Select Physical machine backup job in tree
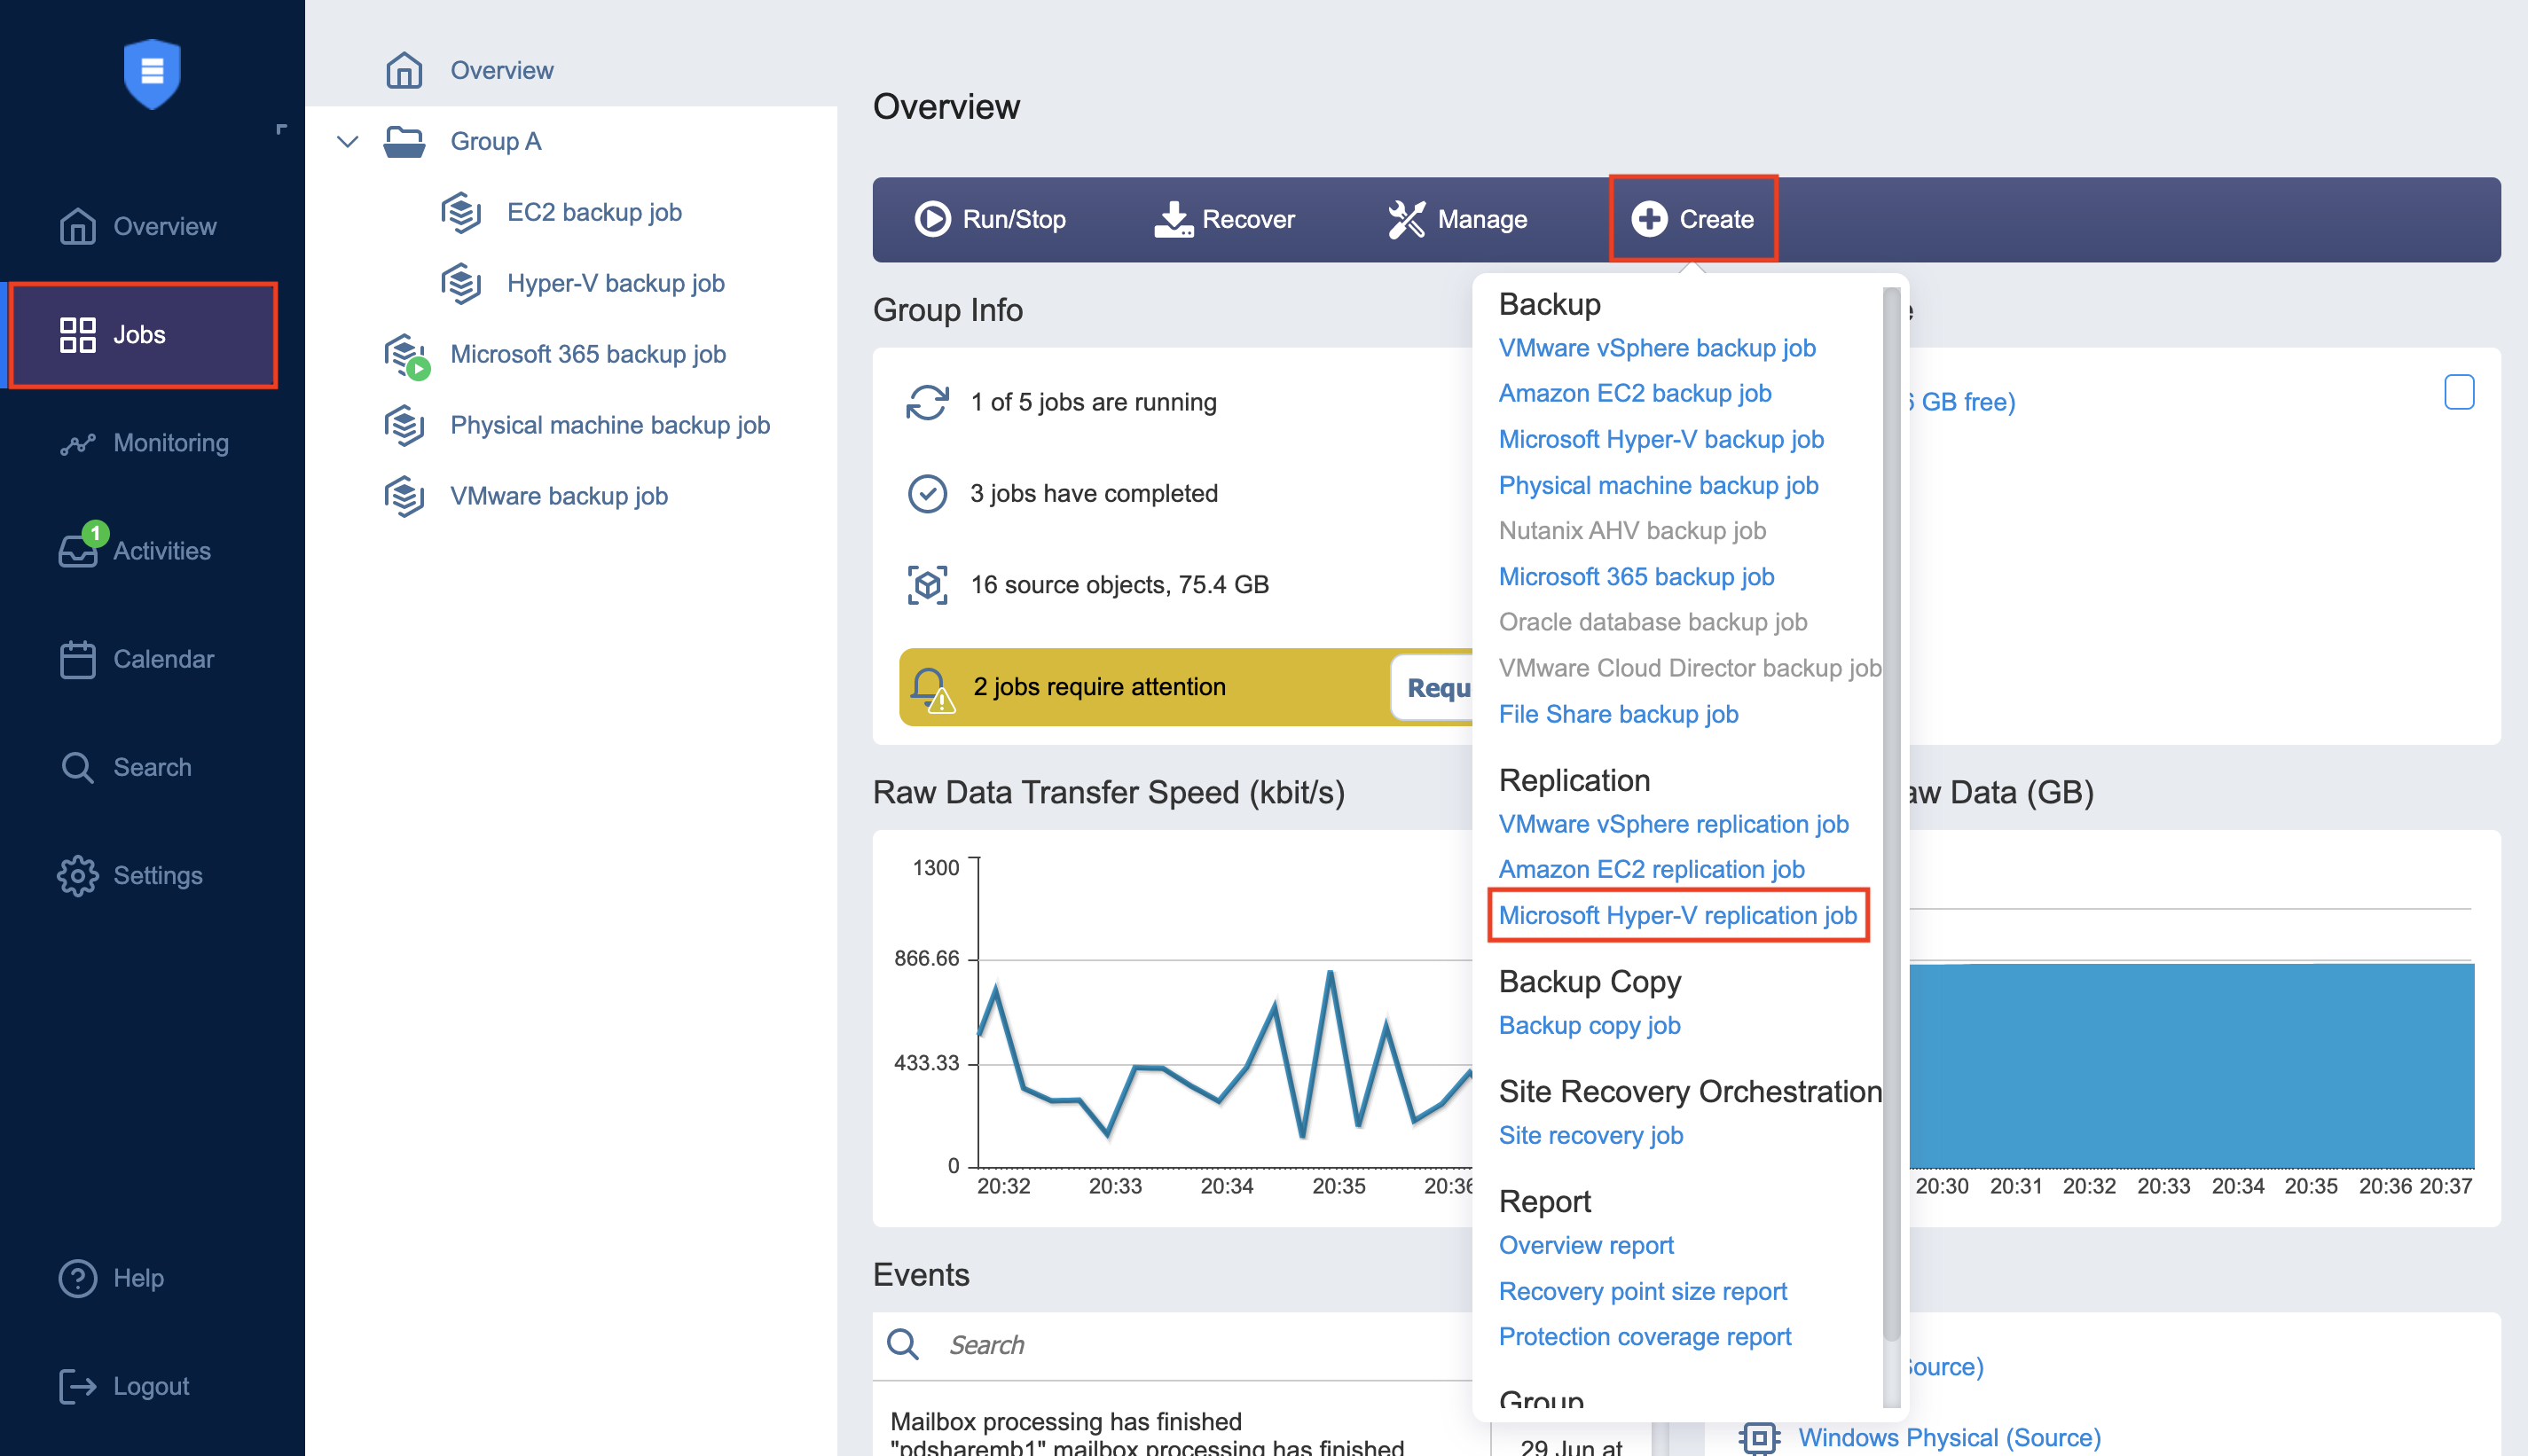 (x=609, y=425)
